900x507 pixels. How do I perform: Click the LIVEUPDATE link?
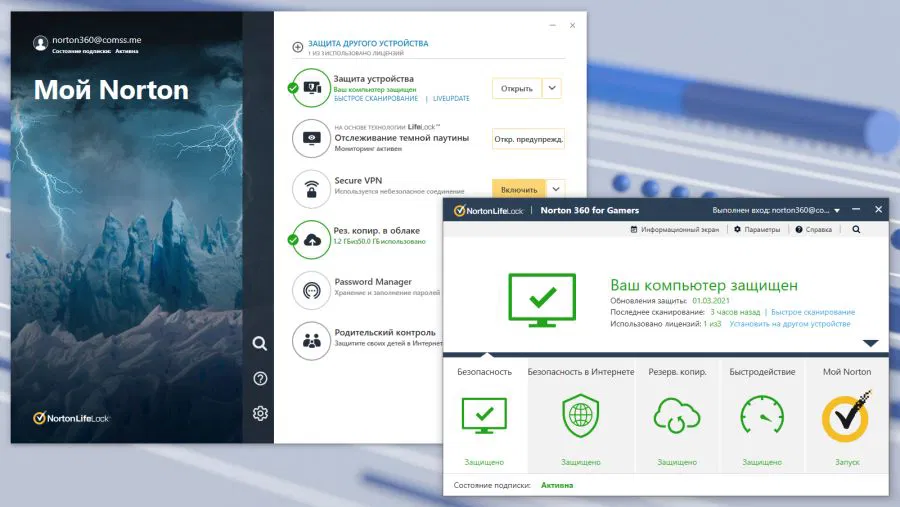[x=451, y=99]
